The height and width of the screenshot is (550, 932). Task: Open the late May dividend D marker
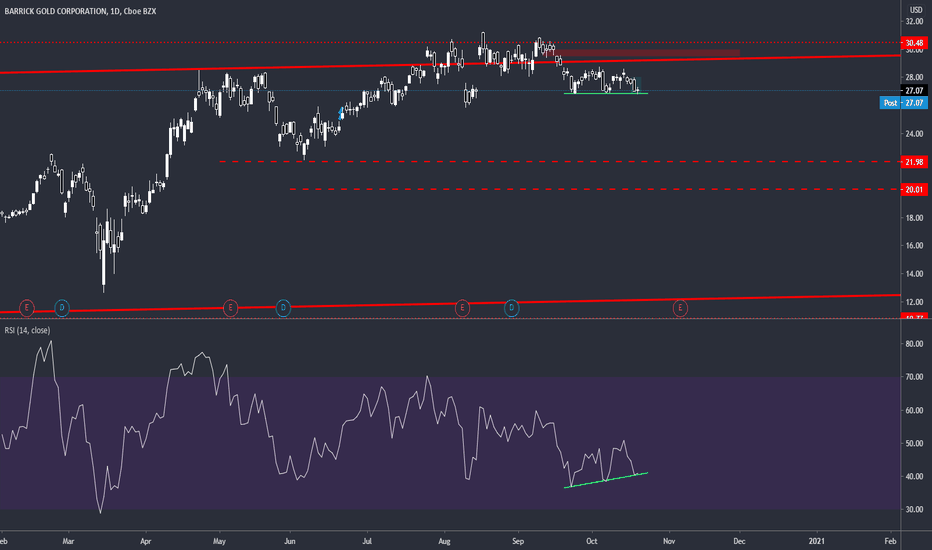pyautogui.click(x=284, y=308)
